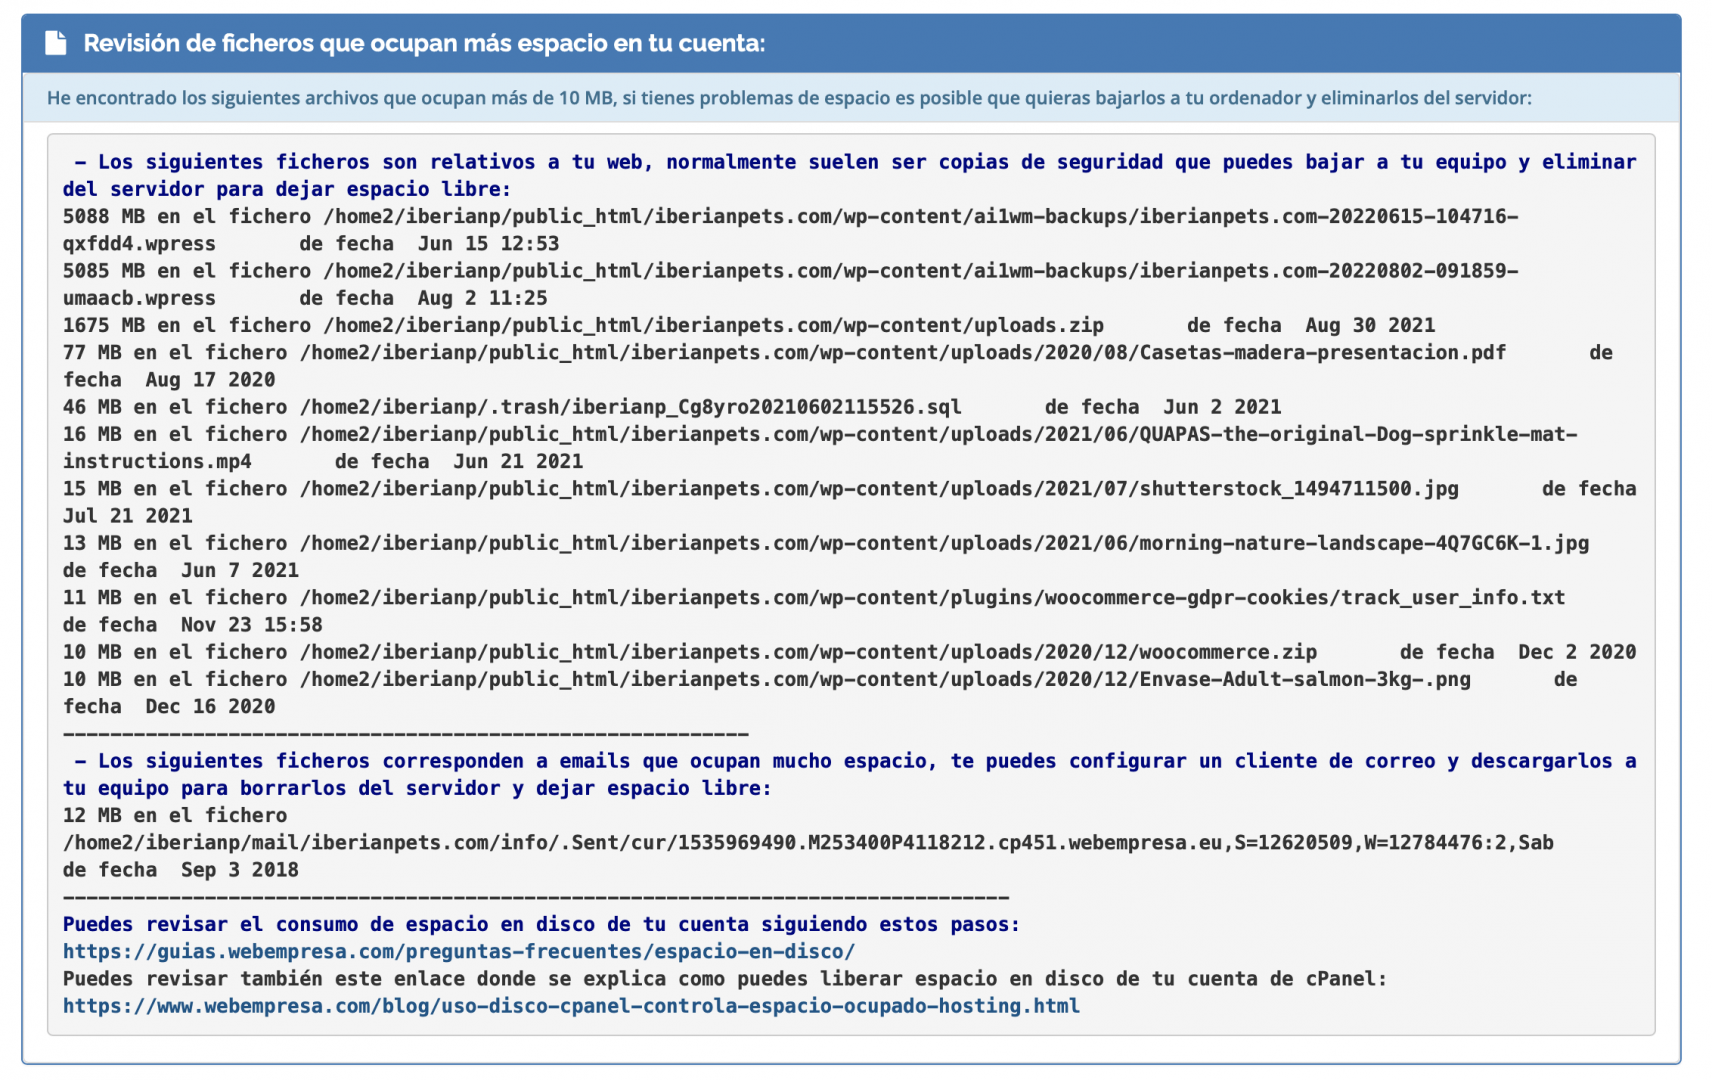The image size is (1712, 1080).
Task: Click 'Los siguientes ficheros corresponden a emails' heading
Action: tap(850, 774)
